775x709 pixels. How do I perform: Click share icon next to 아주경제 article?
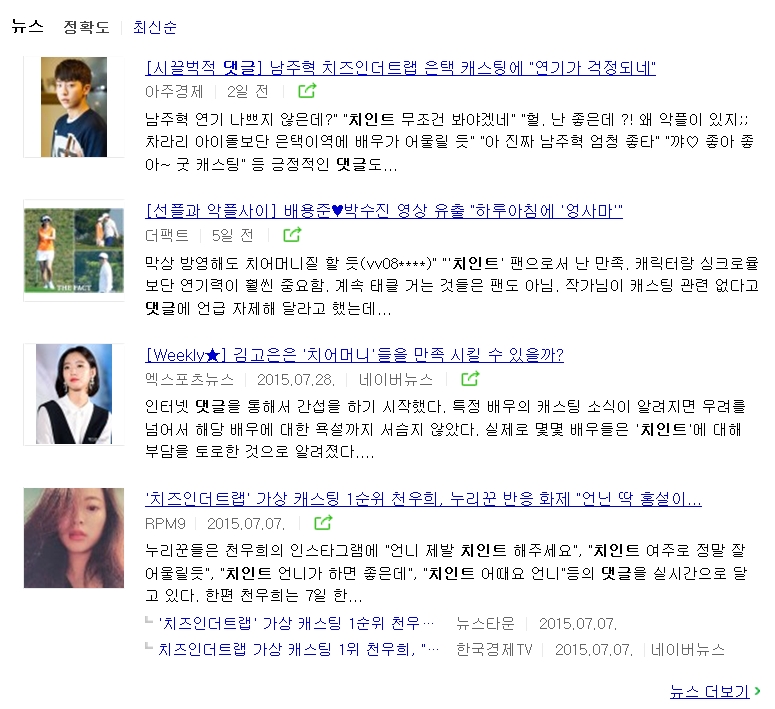[x=307, y=91]
